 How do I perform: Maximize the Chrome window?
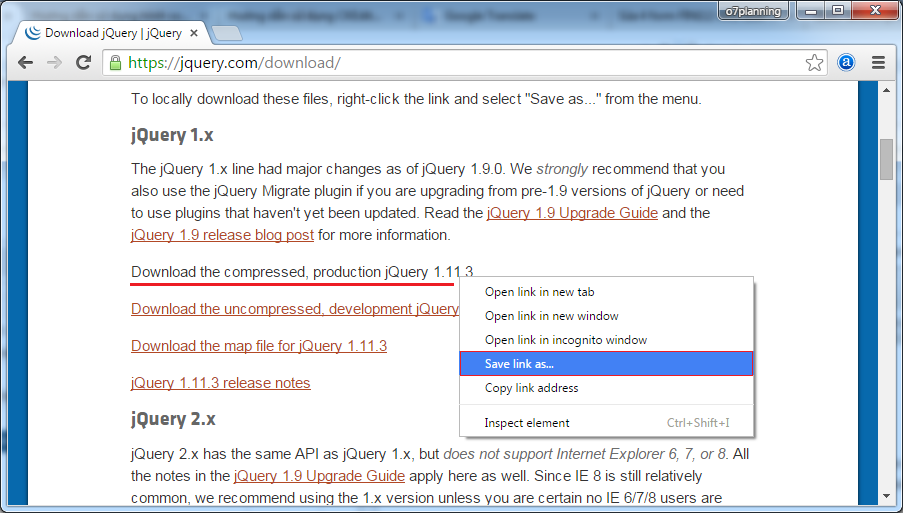coord(838,10)
